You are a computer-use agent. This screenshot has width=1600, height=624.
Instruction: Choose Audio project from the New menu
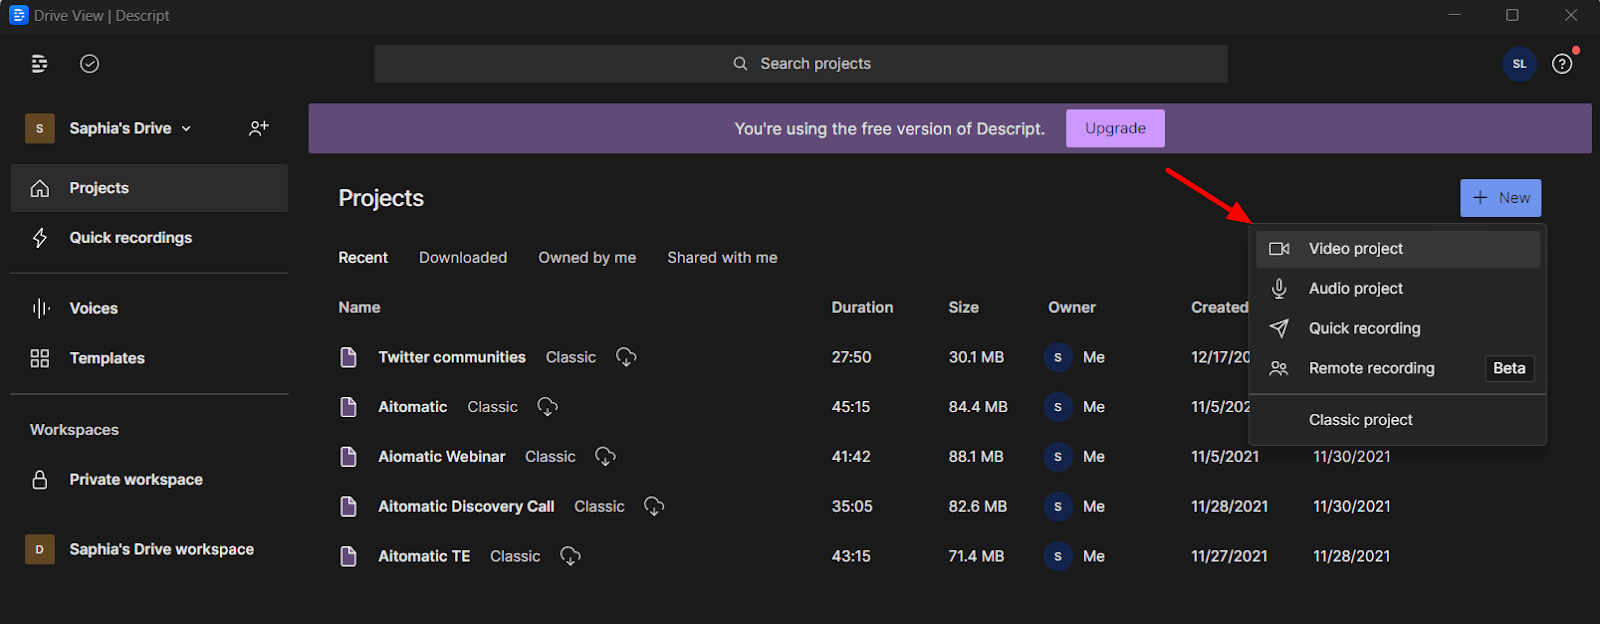point(1398,289)
